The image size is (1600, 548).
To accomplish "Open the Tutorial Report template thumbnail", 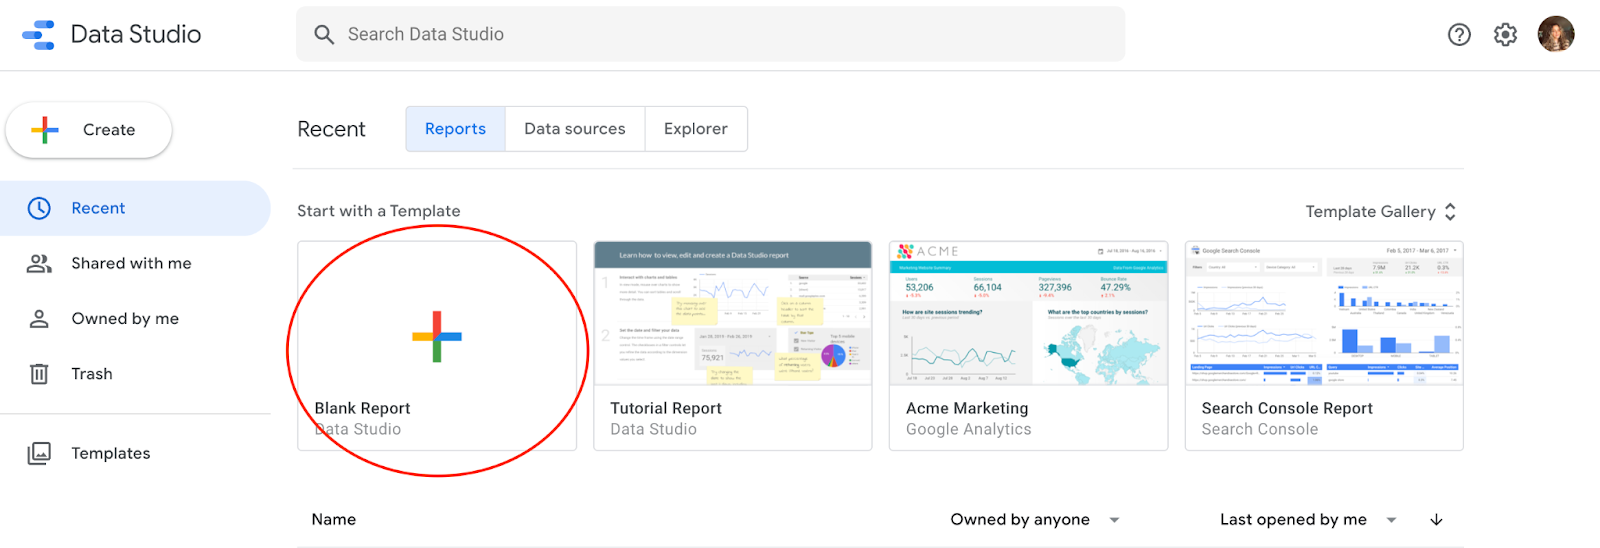I will (733, 313).
